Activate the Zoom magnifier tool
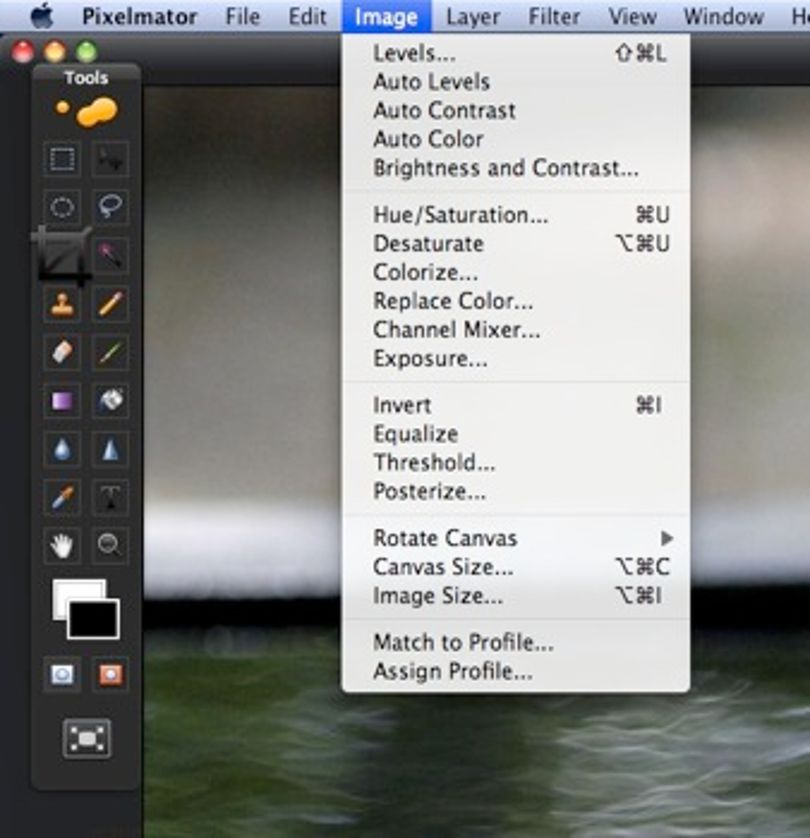The image size is (810, 838). pyautogui.click(x=110, y=545)
